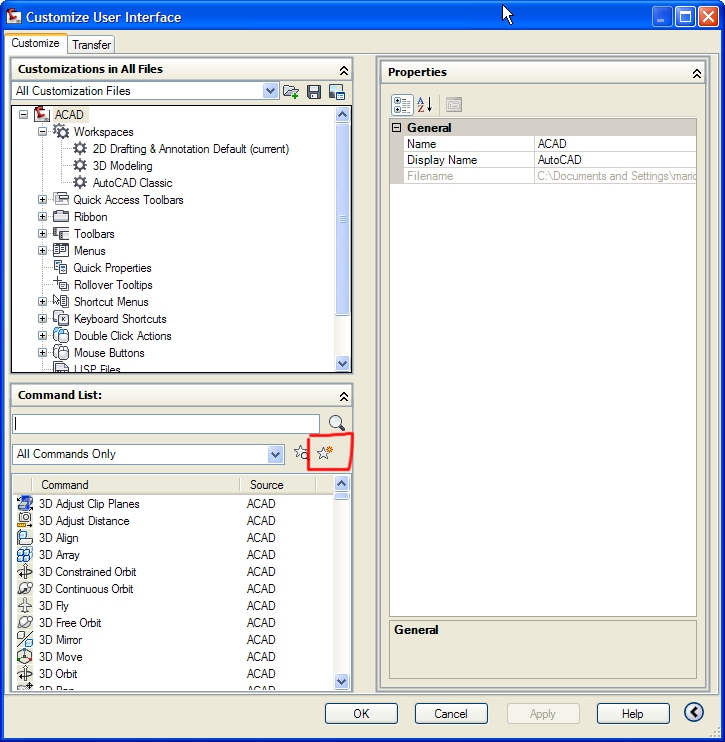Click the image manager icon beside save
The width and height of the screenshot is (725, 742).
(336, 91)
